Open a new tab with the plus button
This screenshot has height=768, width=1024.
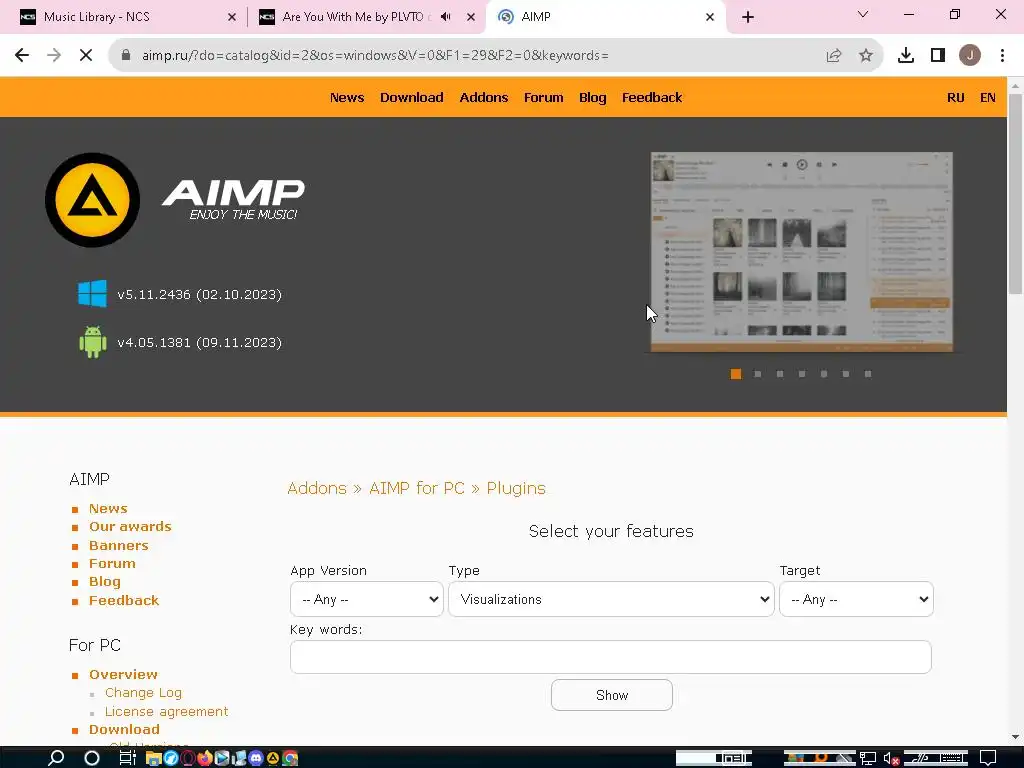click(x=748, y=17)
